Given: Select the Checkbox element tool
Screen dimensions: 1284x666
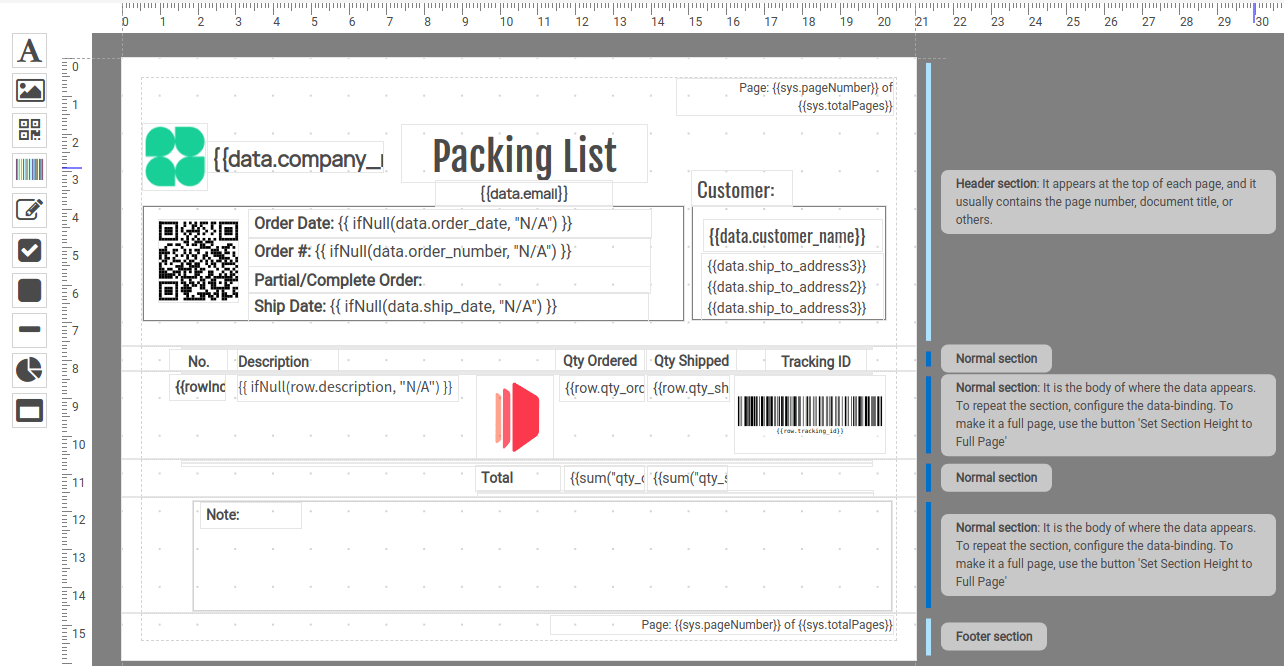Looking at the screenshot, I should tap(30, 250).
